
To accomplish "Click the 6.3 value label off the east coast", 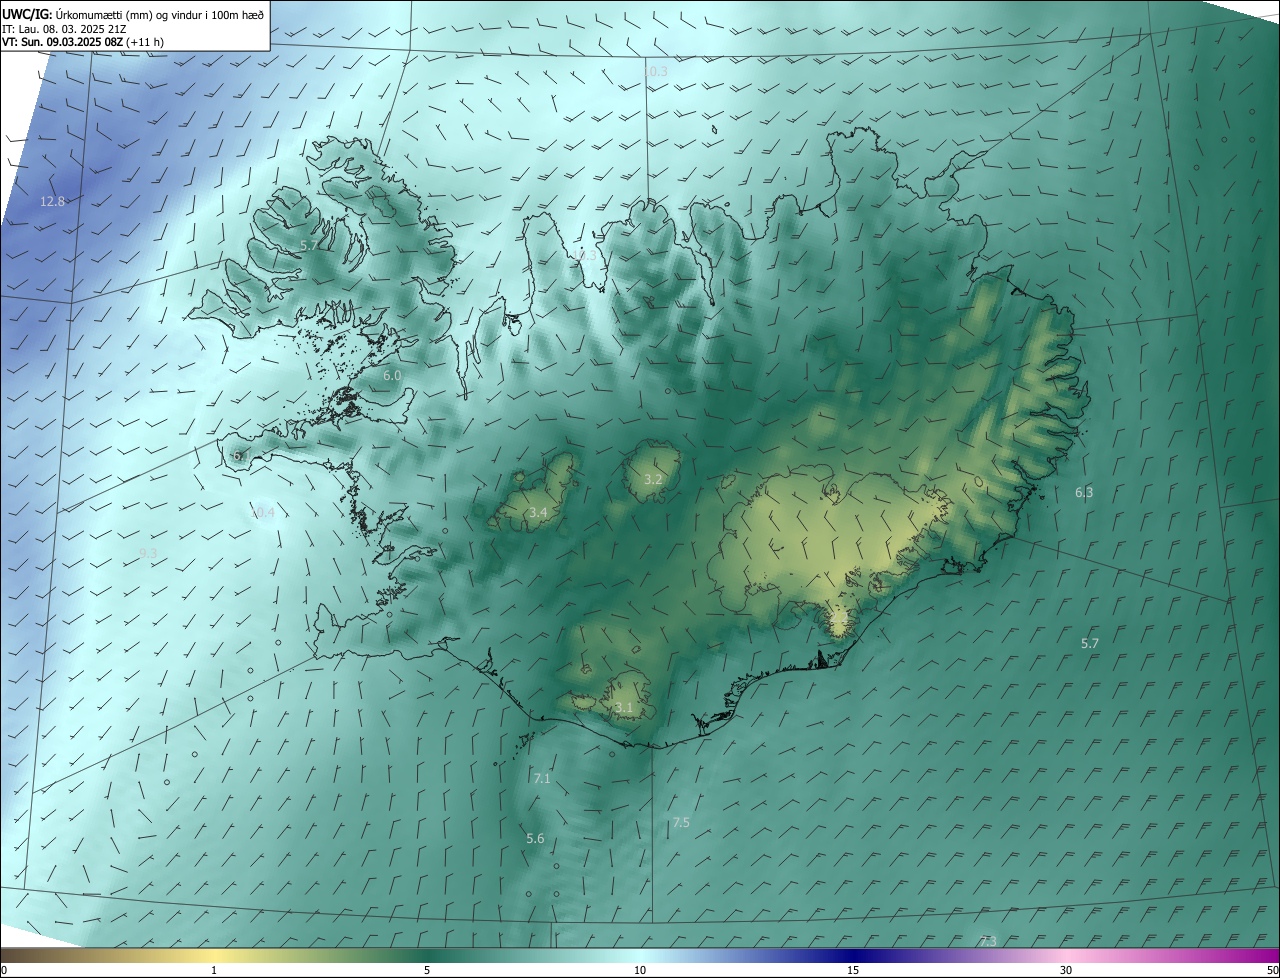I will (1084, 492).
